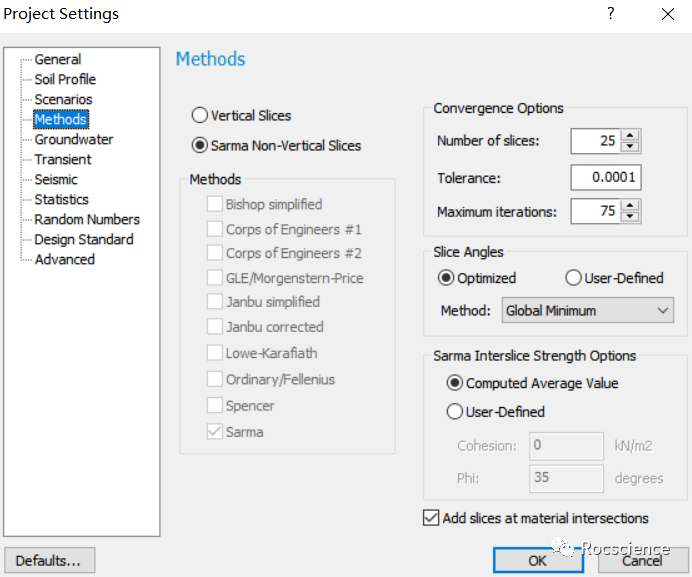Image resolution: width=692 pixels, height=577 pixels.
Task: Select Sarma Non-Vertical Slices option
Action: point(200,146)
